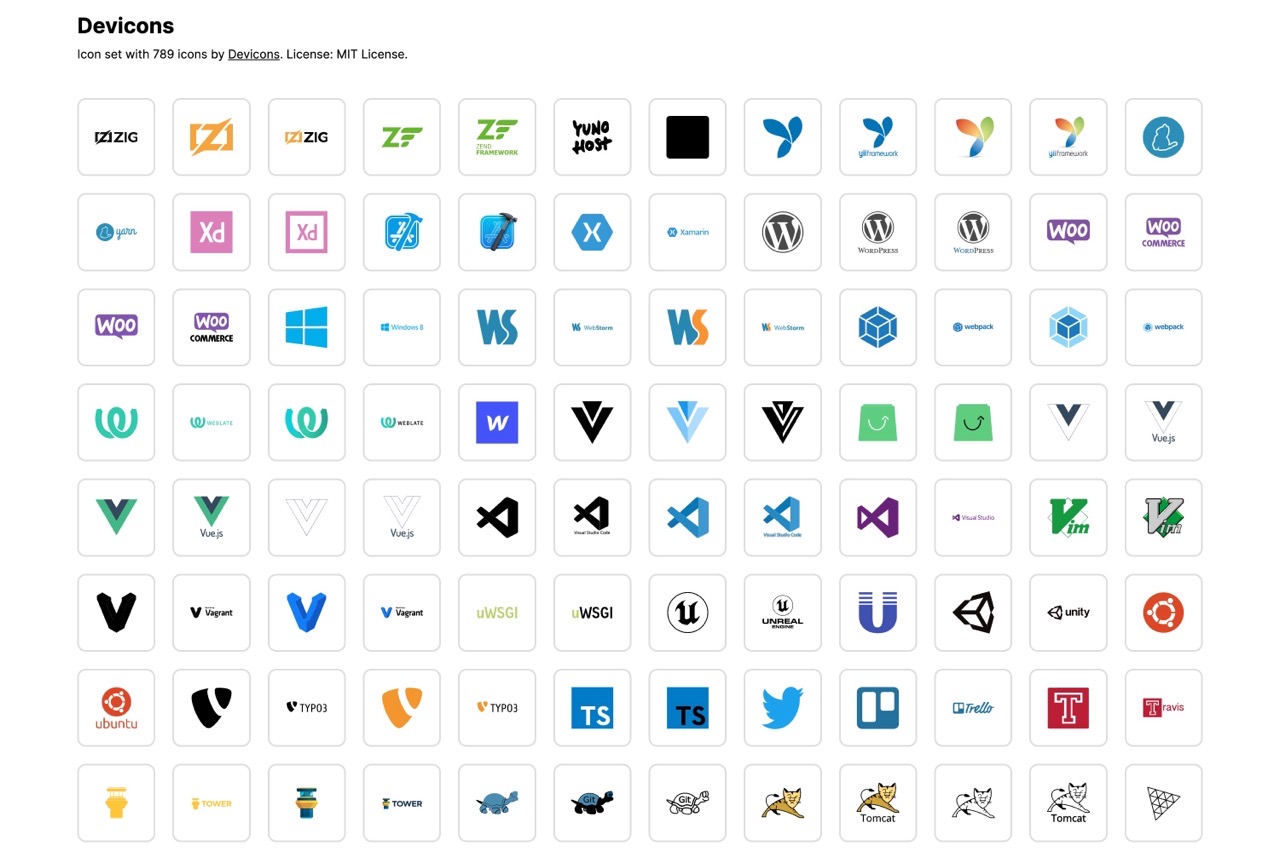Choose the TypeScript icon with black TS letters
This screenshot has height=852, width=1280.
pos(688,708)
